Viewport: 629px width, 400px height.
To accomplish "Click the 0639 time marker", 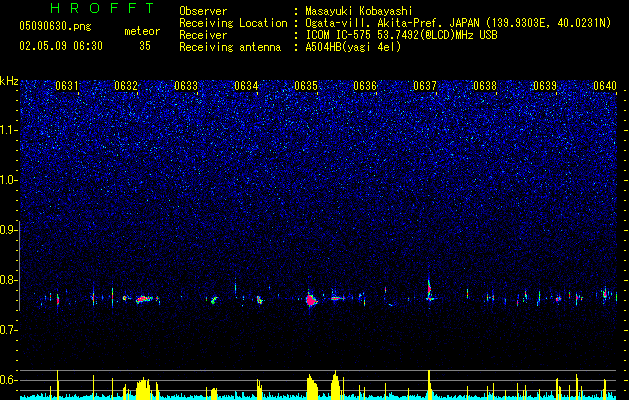I will point(545,86).
